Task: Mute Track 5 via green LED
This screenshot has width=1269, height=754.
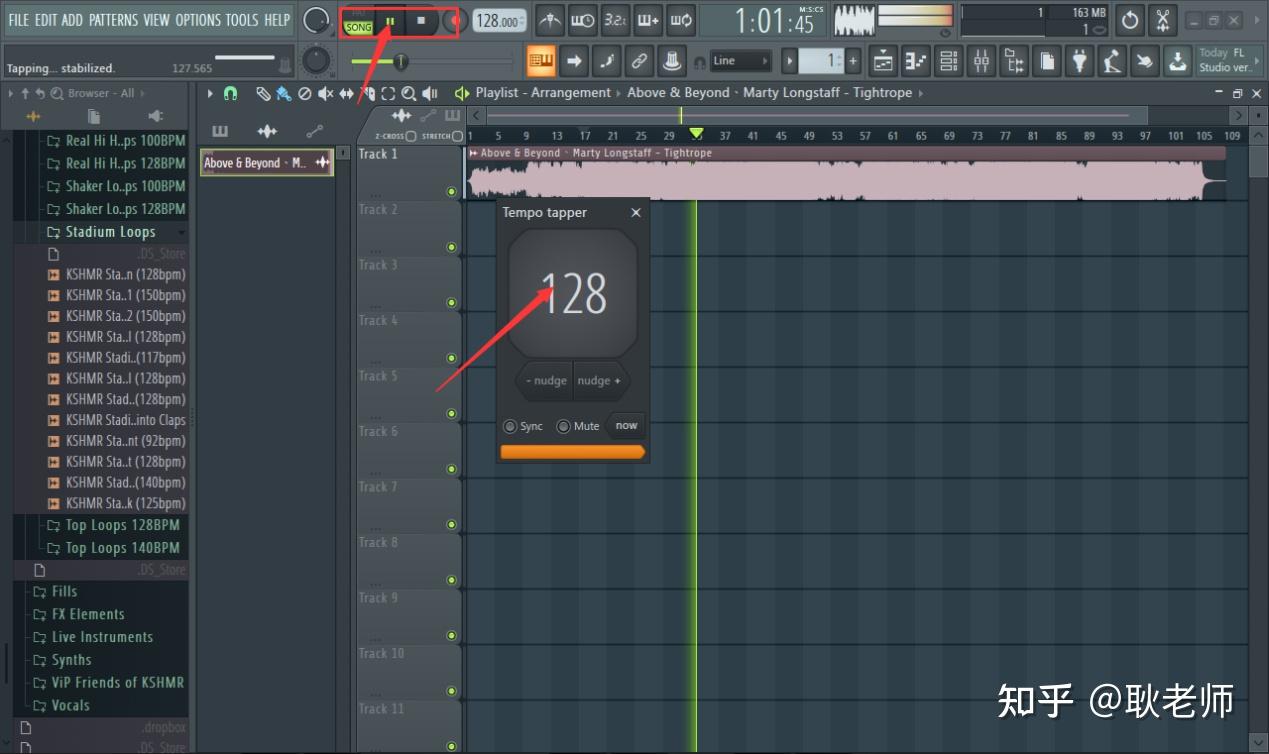Action: point(451,413)
